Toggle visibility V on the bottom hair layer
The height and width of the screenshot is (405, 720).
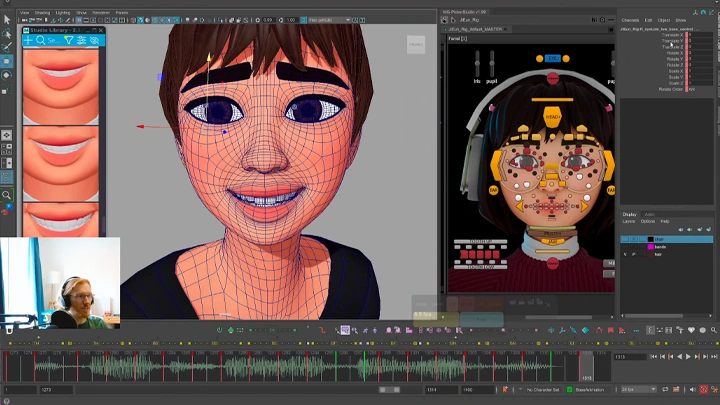point(626,255)
